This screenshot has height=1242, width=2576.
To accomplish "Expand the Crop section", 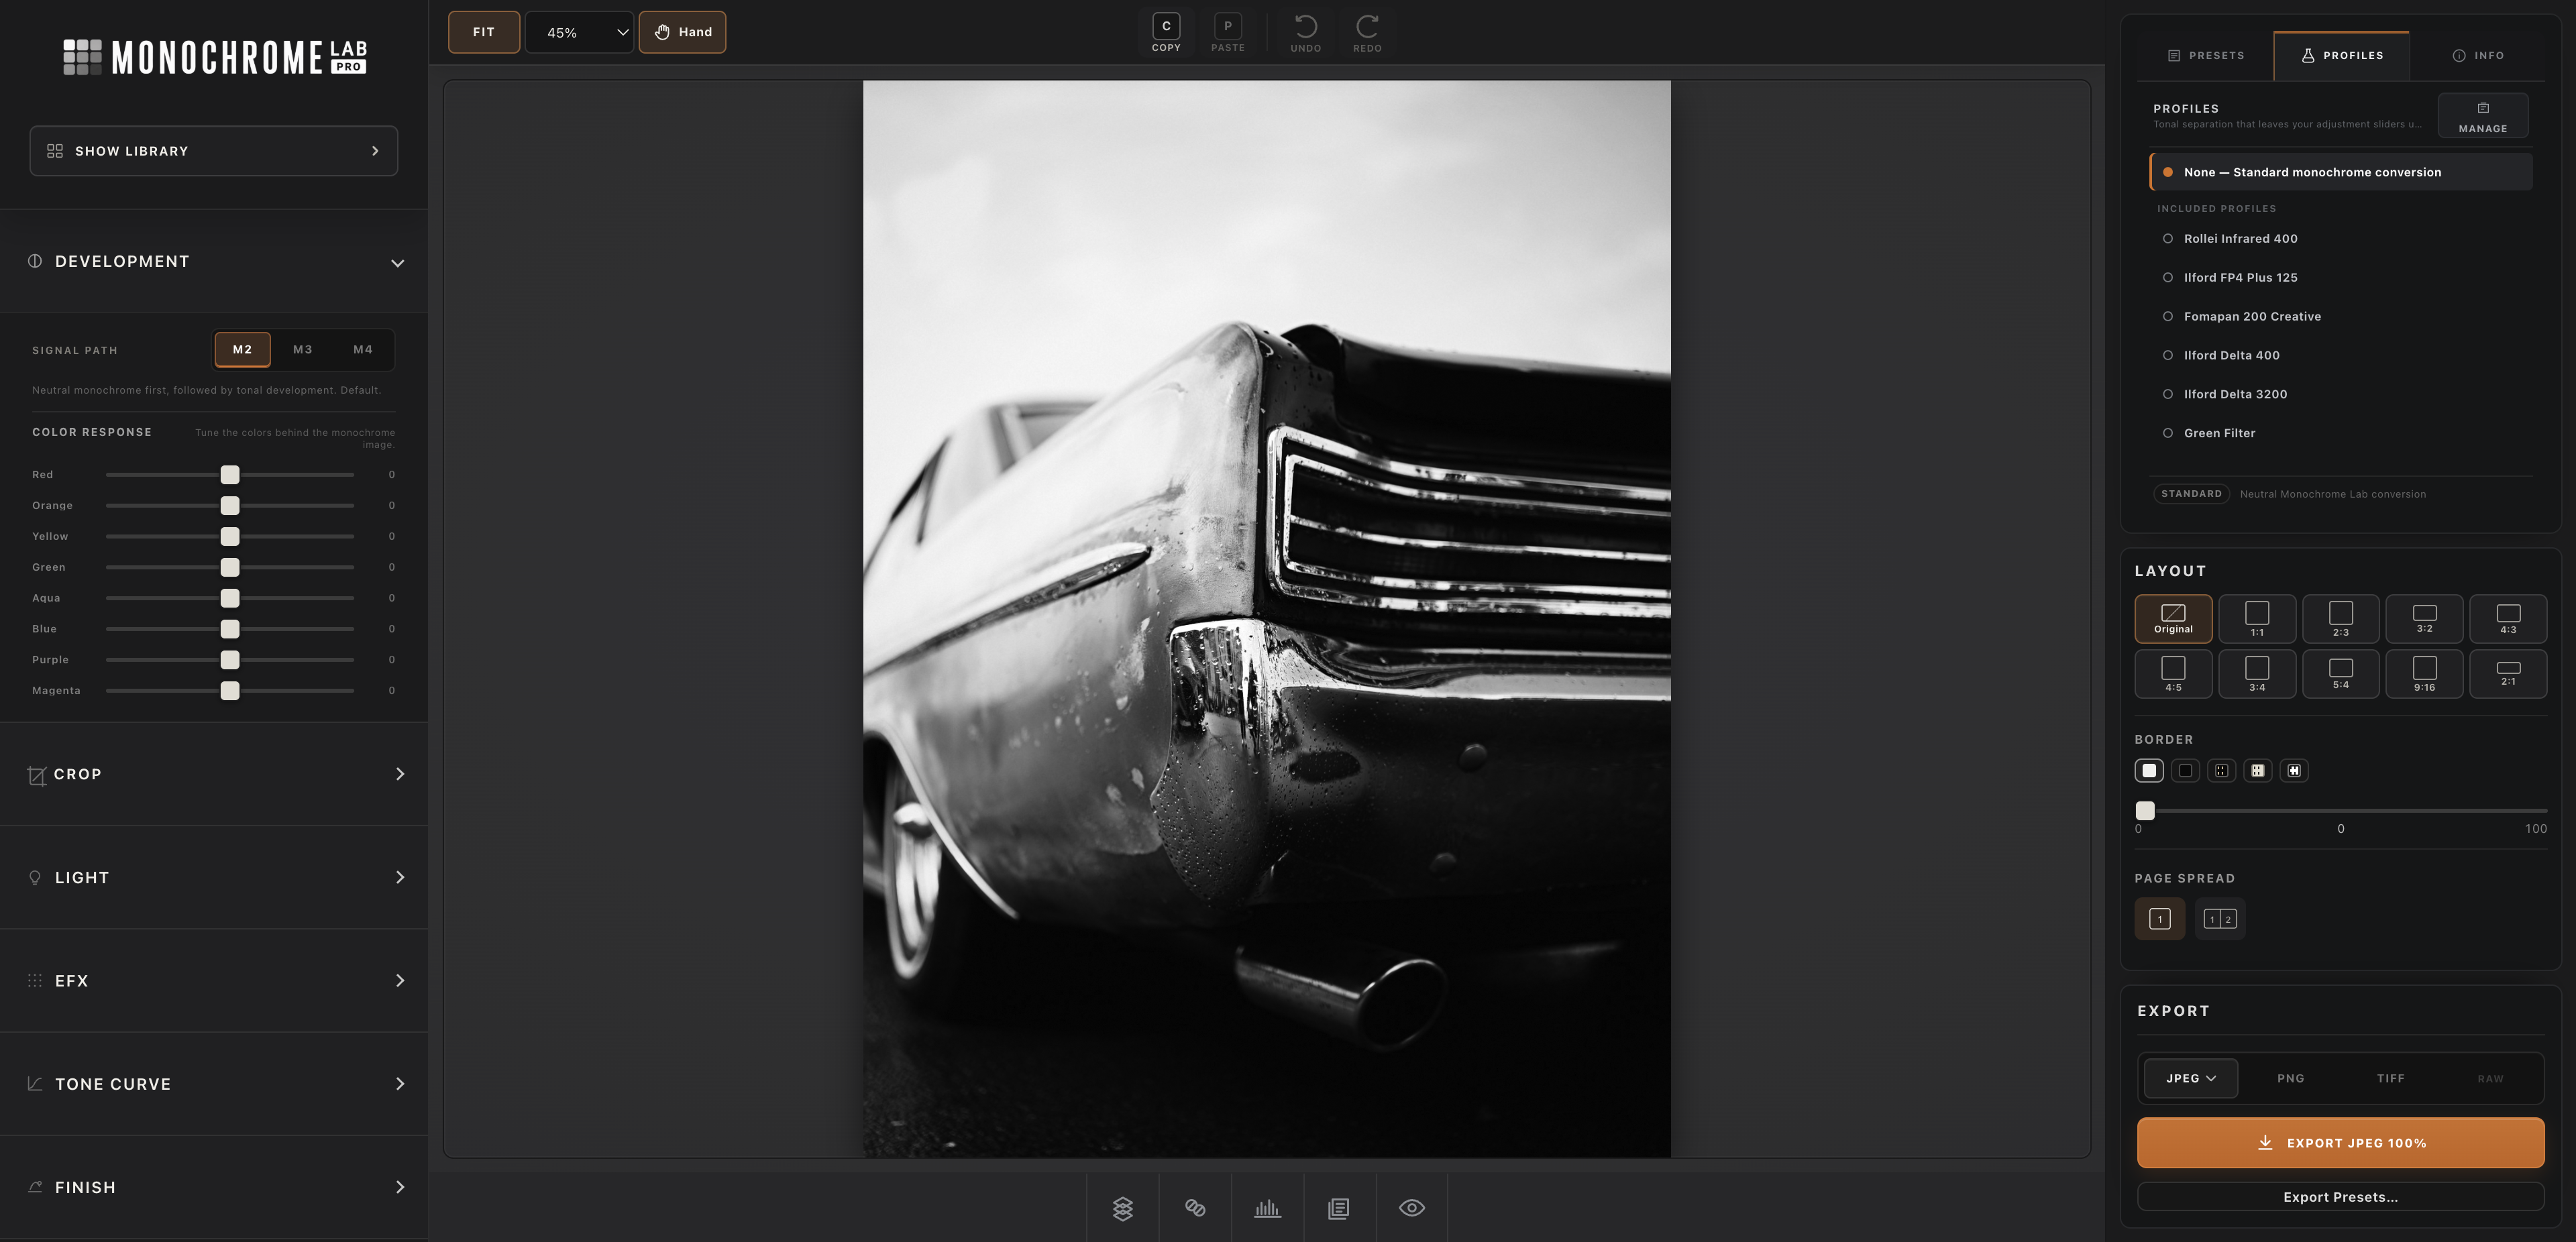I will (x=214, y=774).
